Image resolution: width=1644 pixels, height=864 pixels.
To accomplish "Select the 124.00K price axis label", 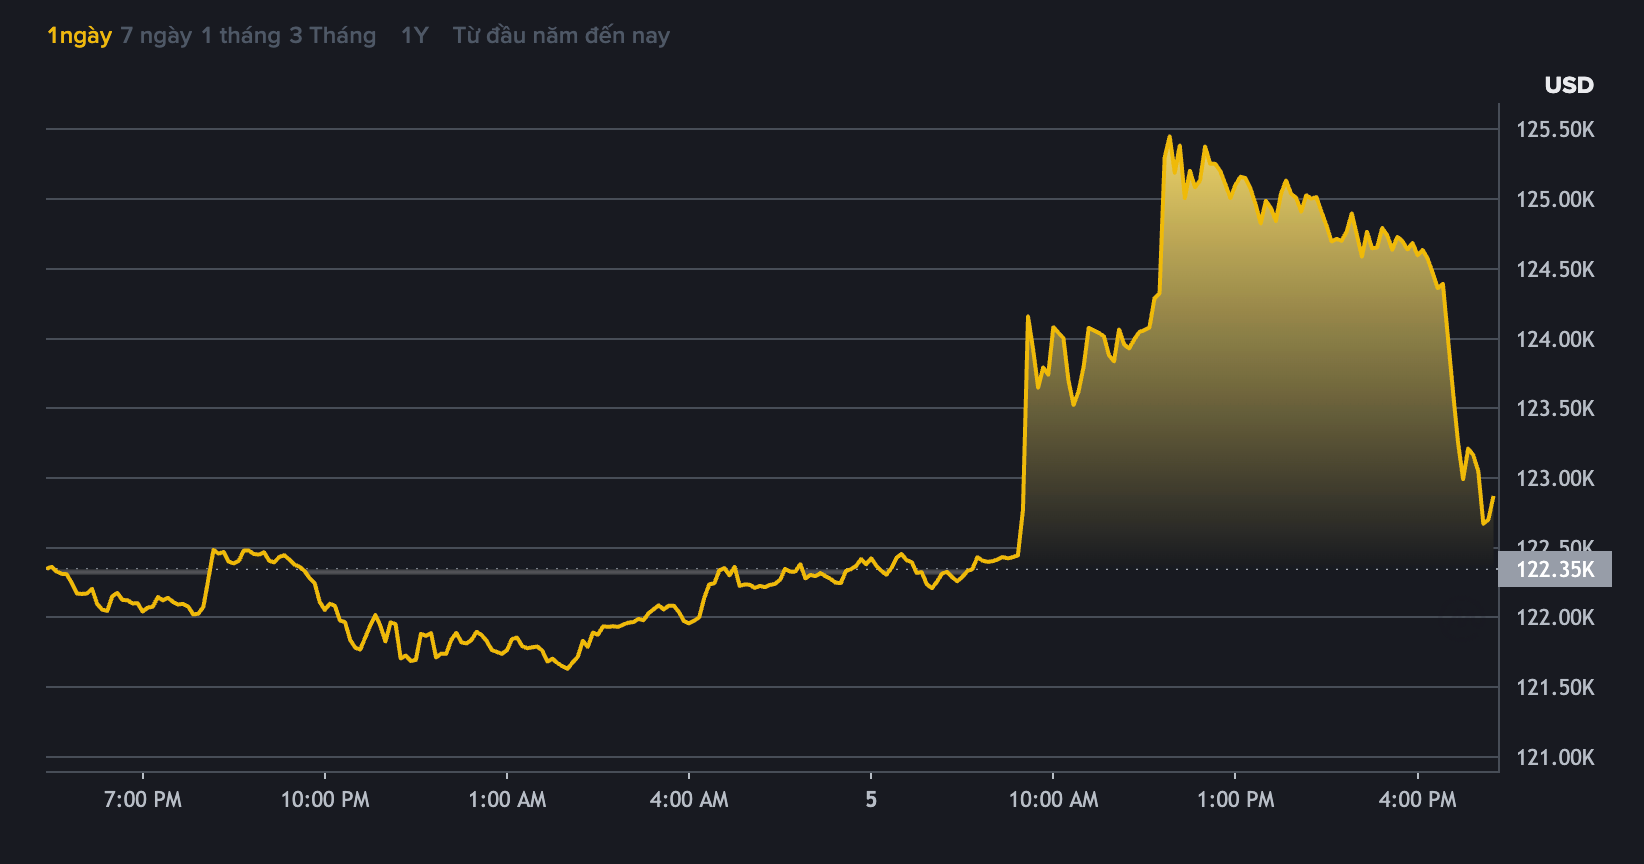I will pyautogui.click(x=1555, y=339).
